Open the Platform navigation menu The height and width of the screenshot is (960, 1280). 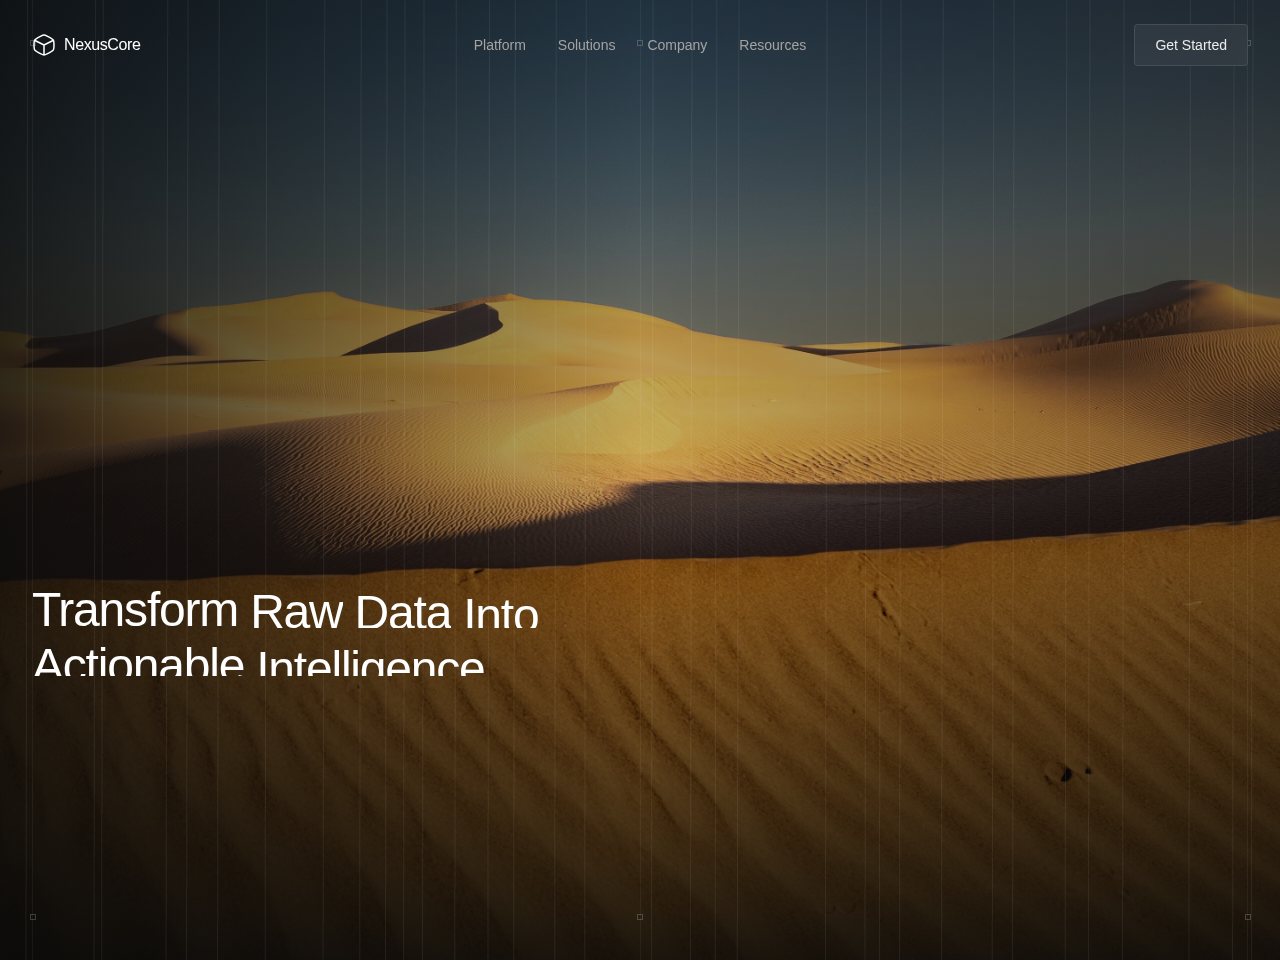(499, 45)
